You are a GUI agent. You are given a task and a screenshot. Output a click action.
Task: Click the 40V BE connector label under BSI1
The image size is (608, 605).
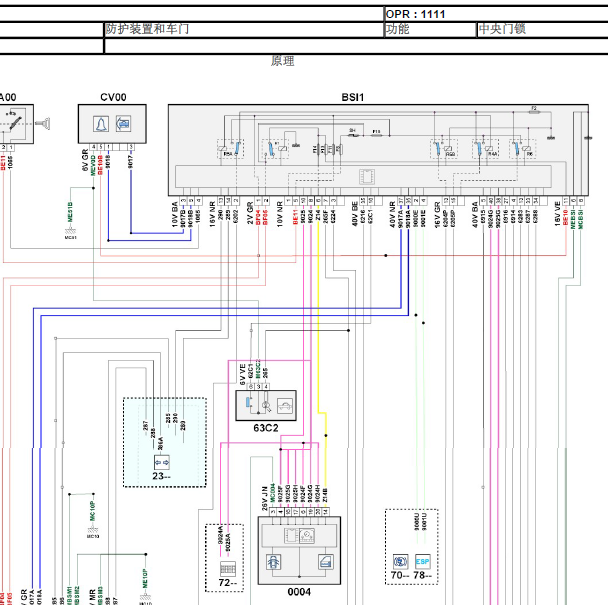pyautogui.click(x=355, y=214)
